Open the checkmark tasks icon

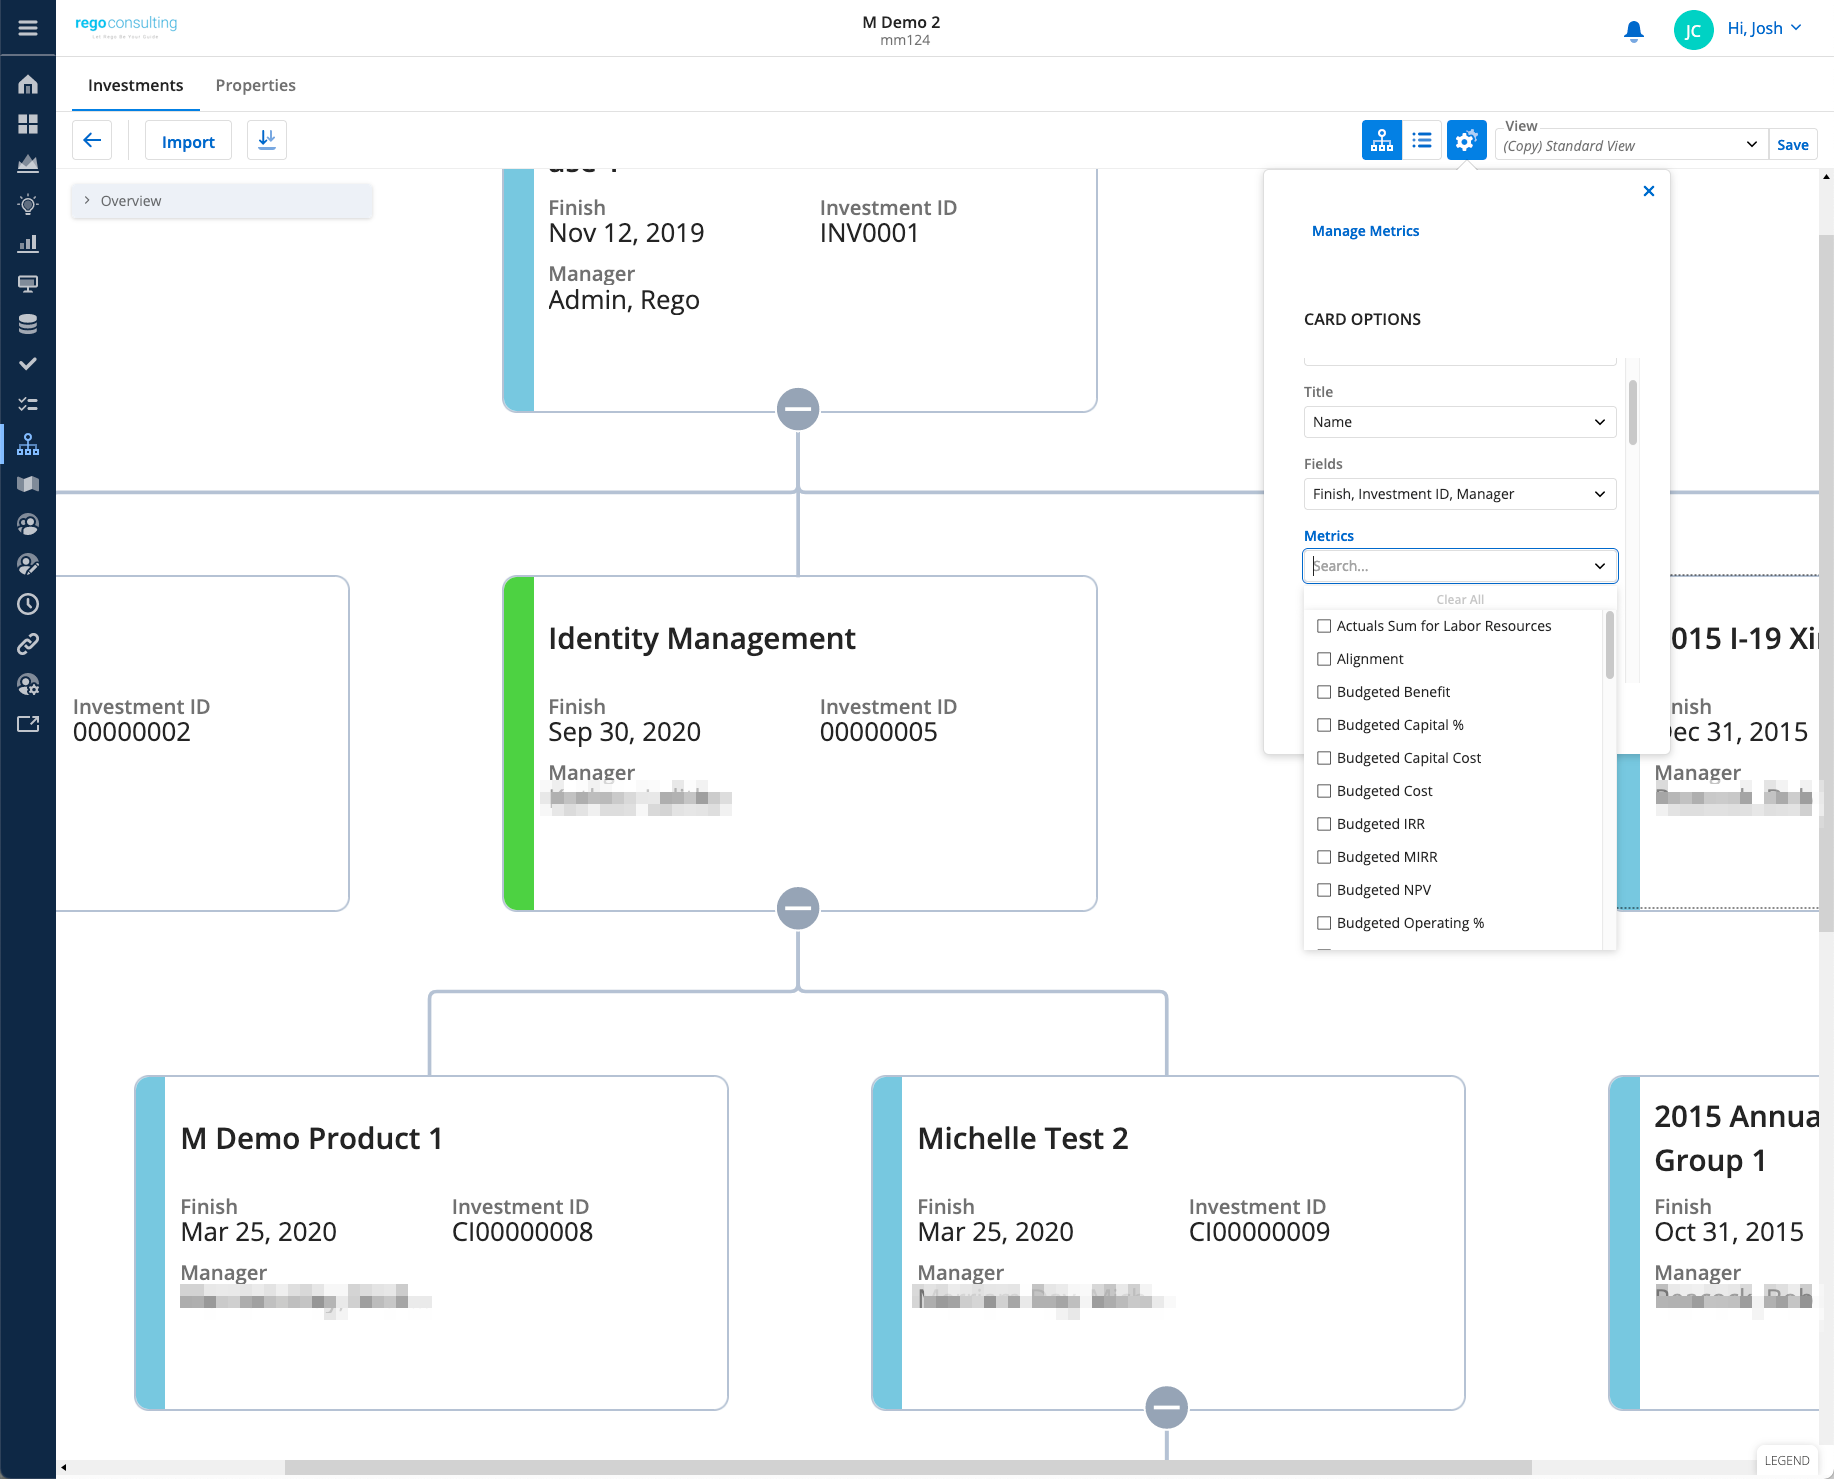[28, 364]
